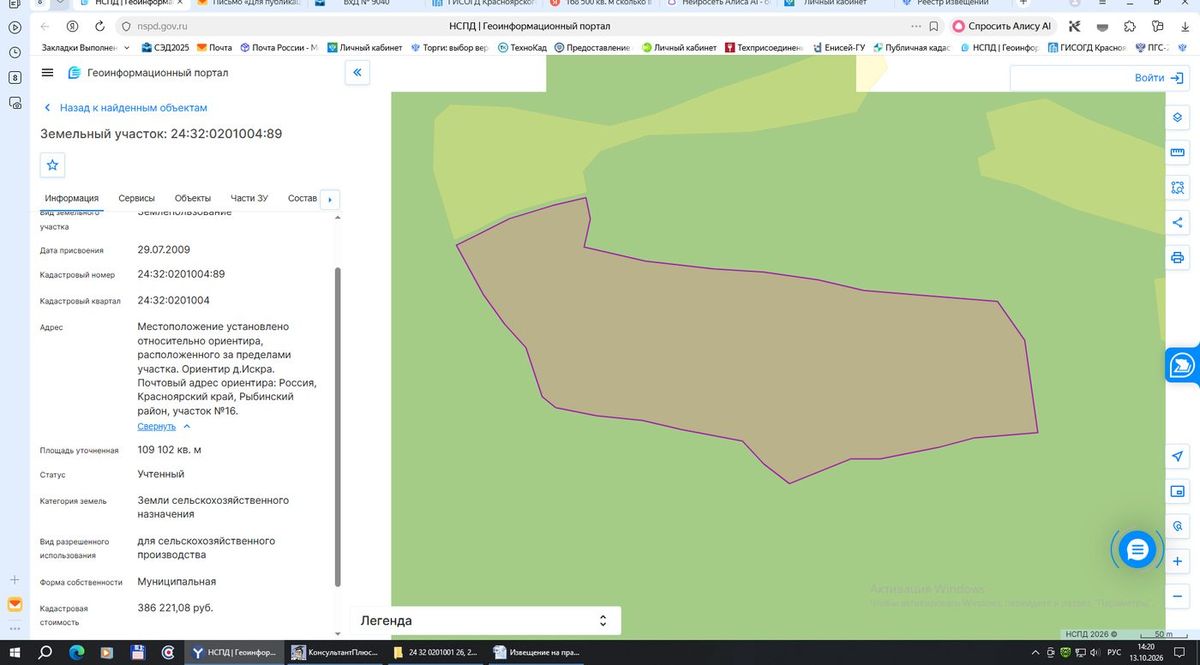
Task: Reload the page in browser
Action: coord(101,26)
